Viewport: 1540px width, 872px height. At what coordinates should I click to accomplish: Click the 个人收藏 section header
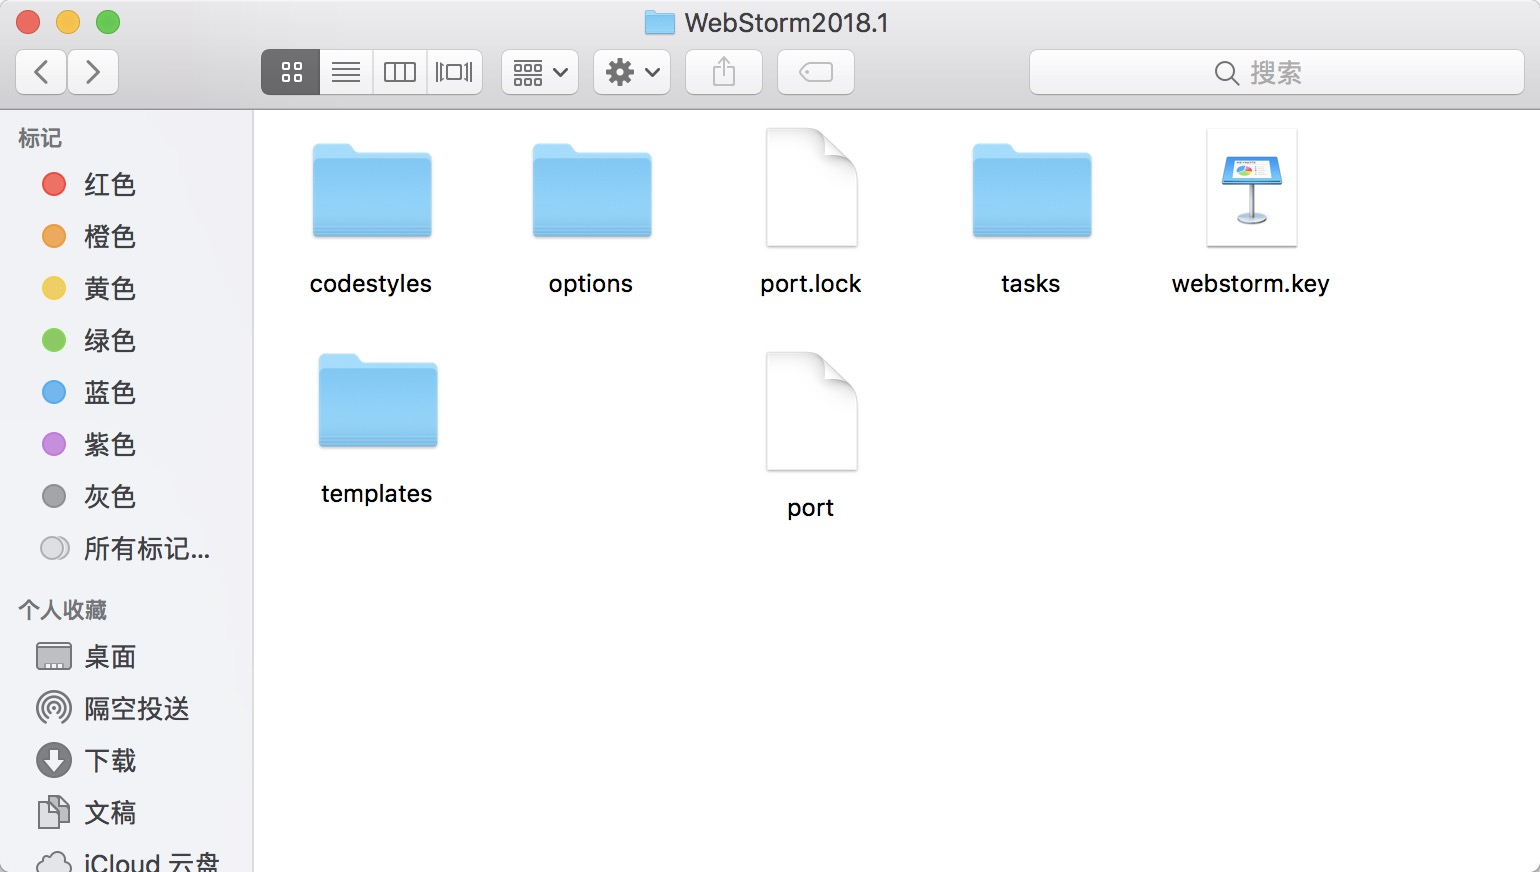coord(63,610)
